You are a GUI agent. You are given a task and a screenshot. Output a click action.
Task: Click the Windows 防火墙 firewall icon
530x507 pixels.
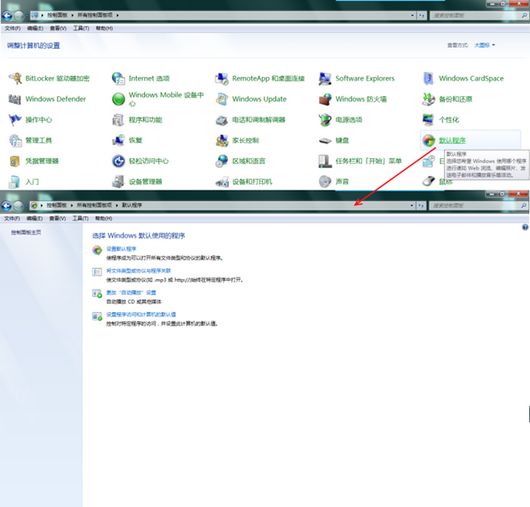pyautogui.click(x=325, y=99)
